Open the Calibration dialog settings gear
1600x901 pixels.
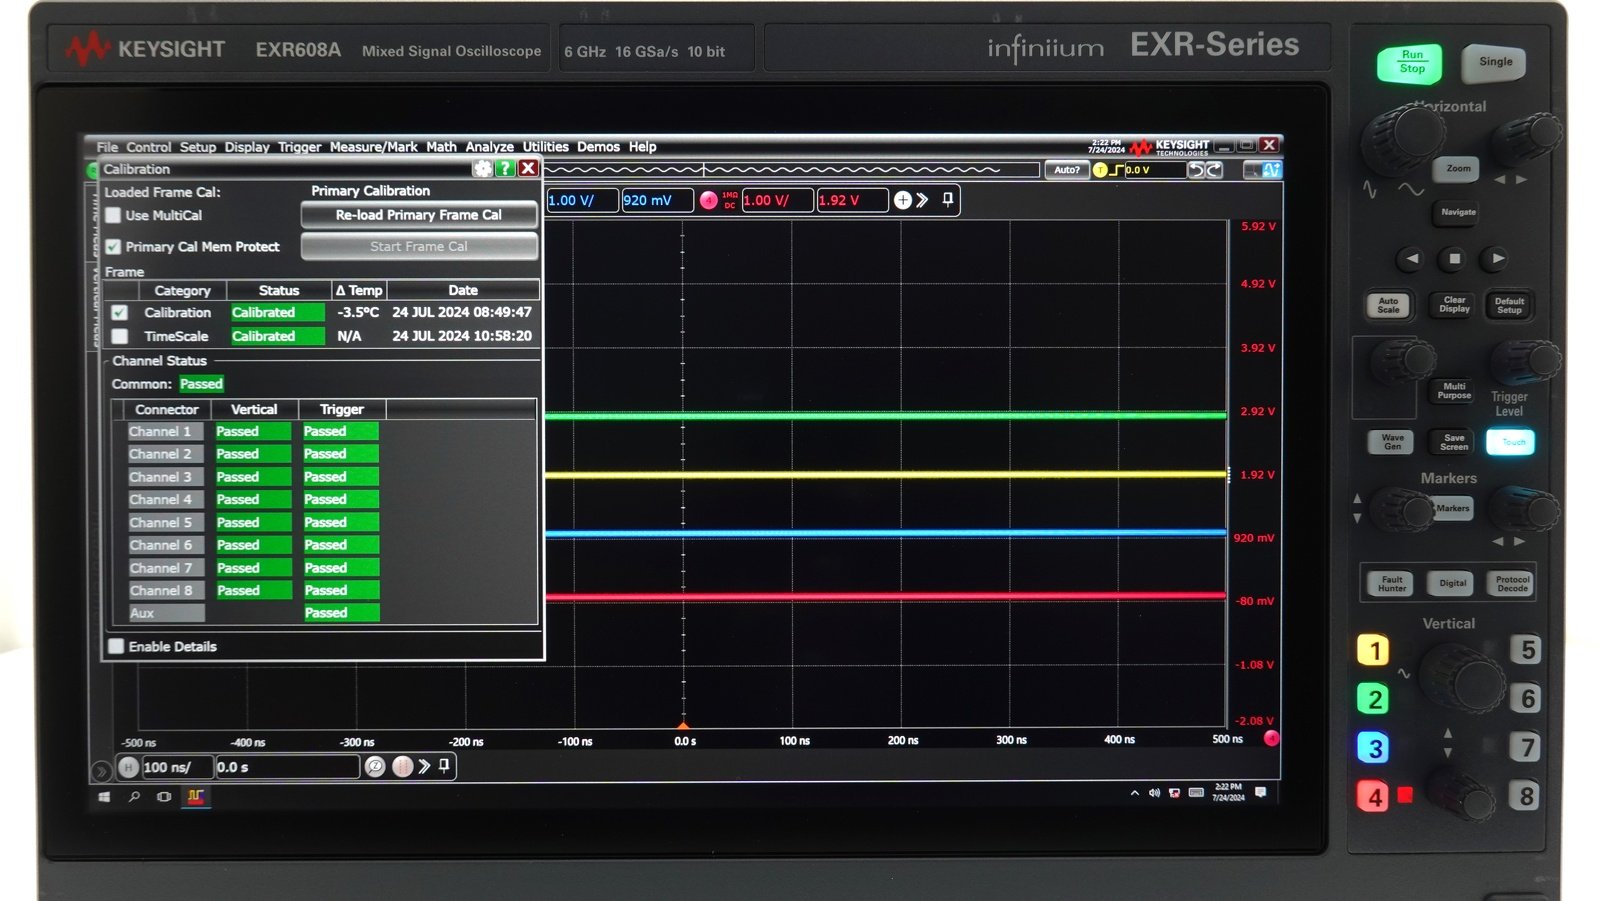484,169
